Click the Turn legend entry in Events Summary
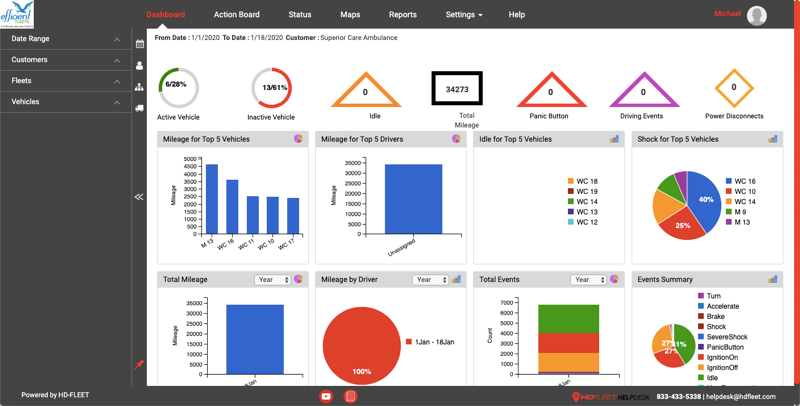The width and height of the screenshot is (800, 406). pyautogui.click(x=709, y=296)
